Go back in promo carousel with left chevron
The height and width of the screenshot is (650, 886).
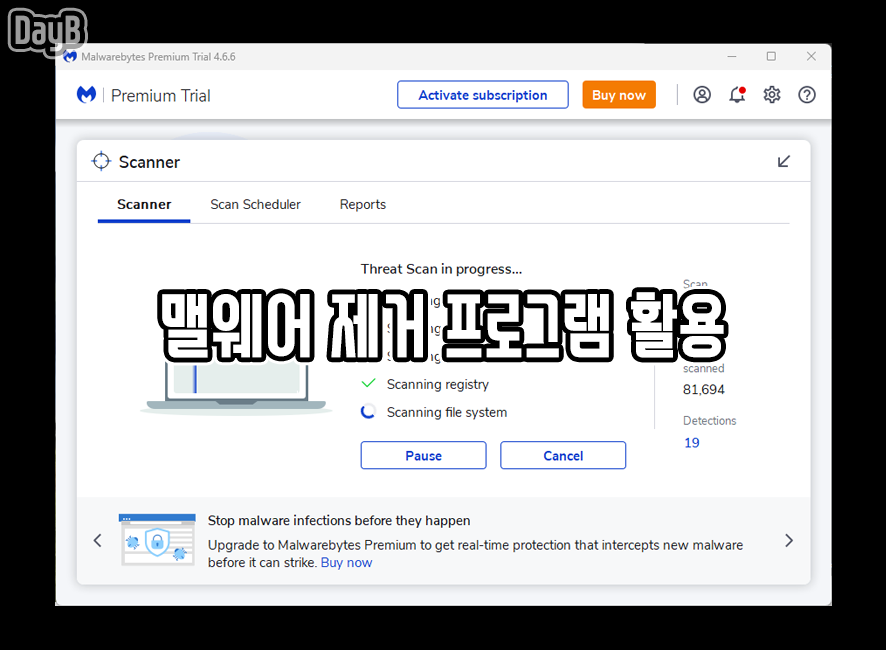pos(97,540)
